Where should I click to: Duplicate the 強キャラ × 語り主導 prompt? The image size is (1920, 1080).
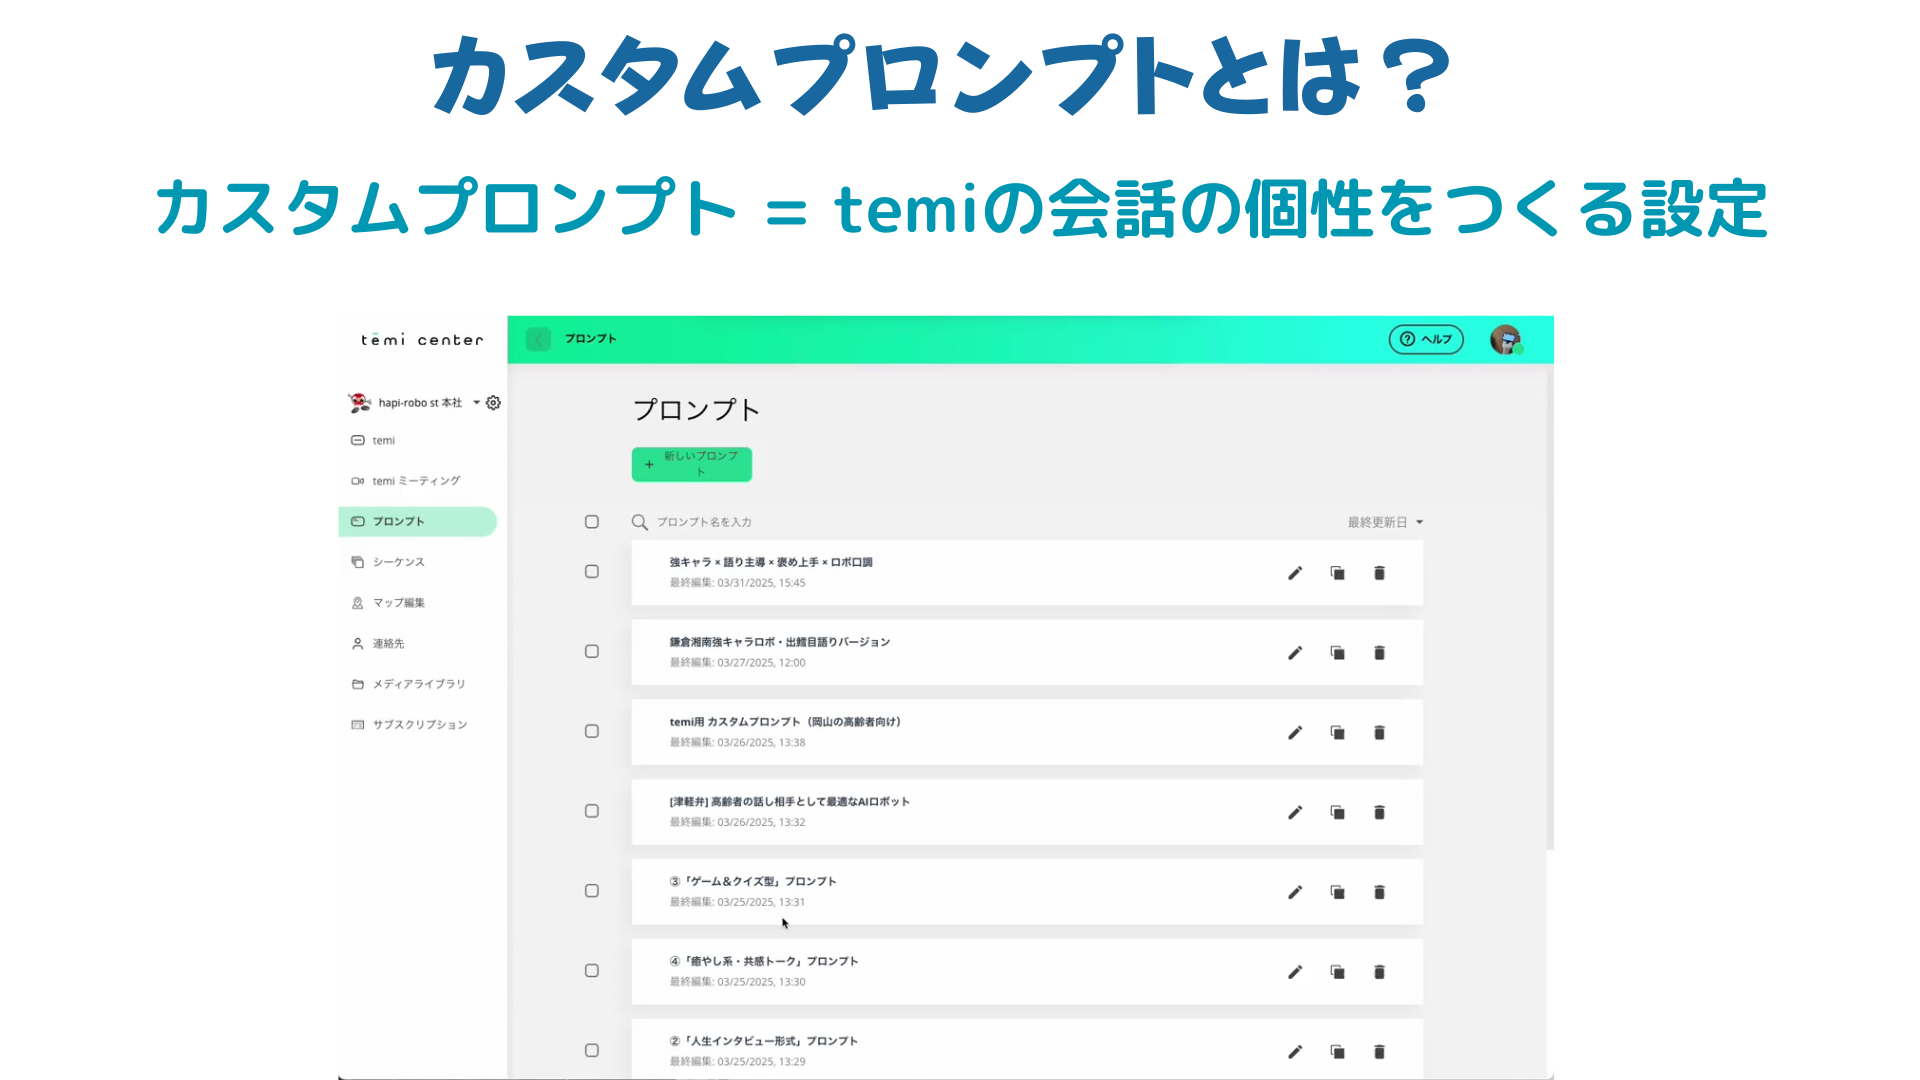click(1337, 573)
